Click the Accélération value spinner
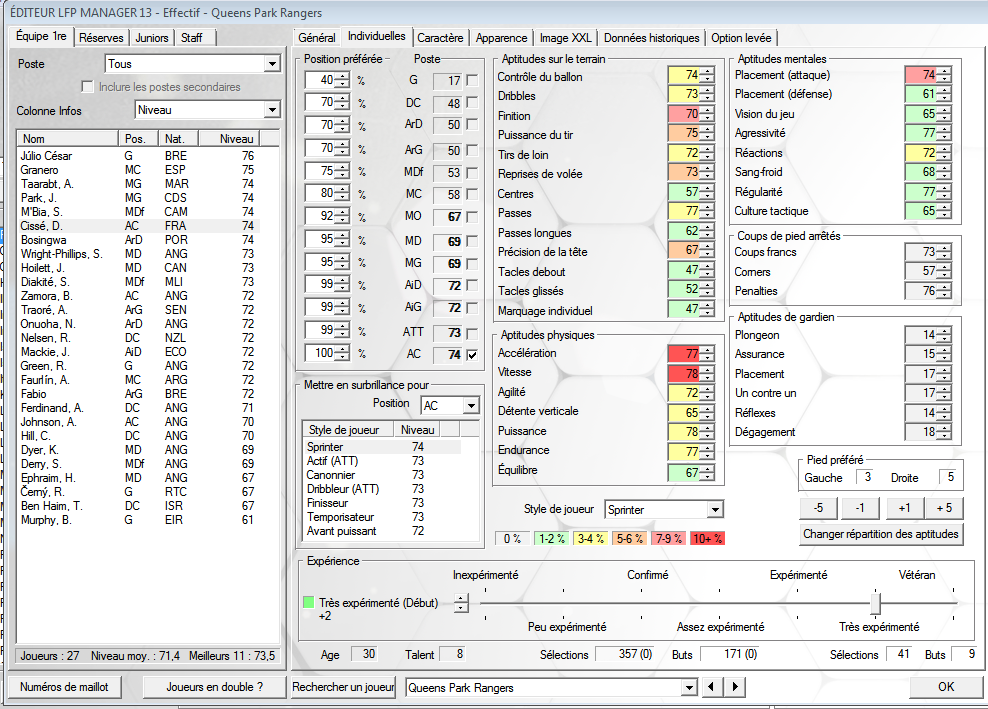This screenshot has width=988, height=709. tap(708, 354)
